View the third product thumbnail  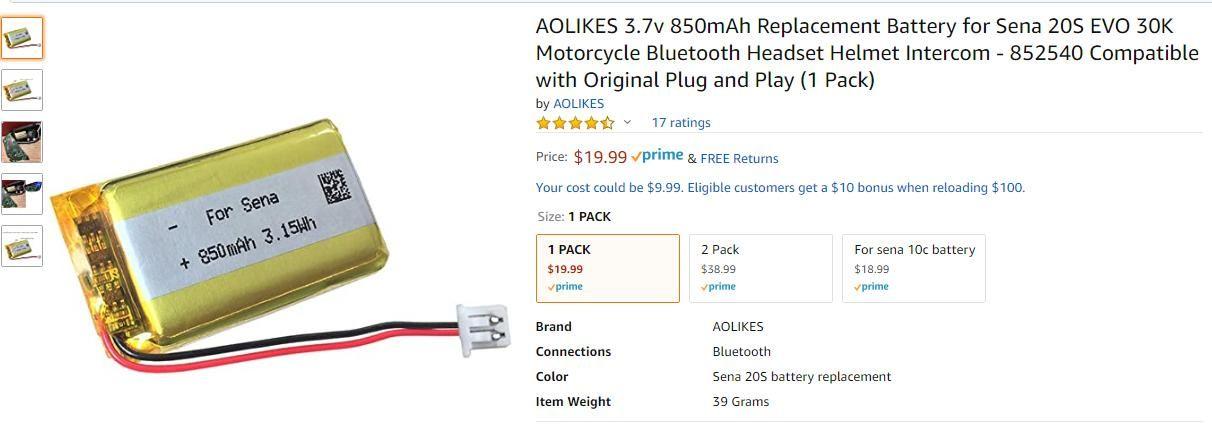click(22, 142)
